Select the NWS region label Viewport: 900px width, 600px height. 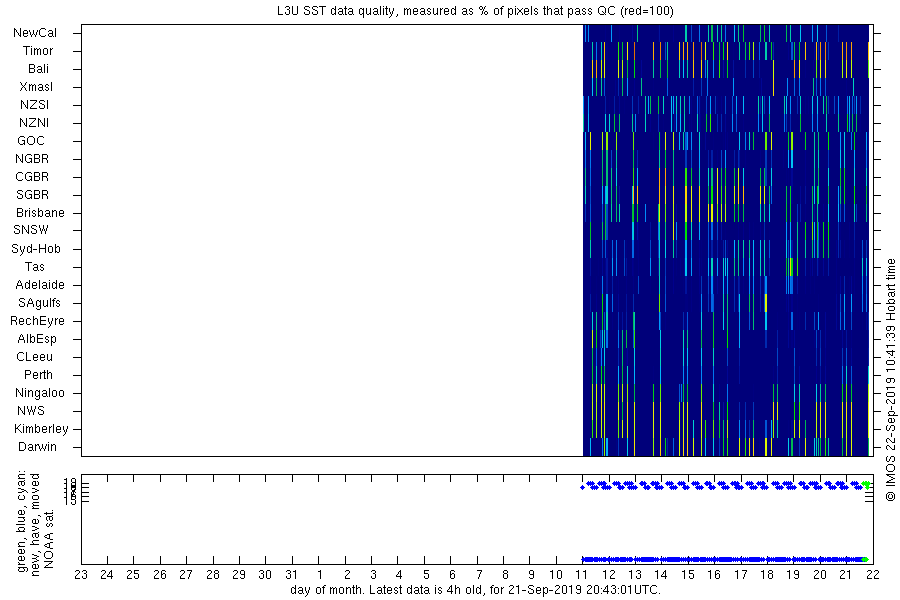(31, 411)
